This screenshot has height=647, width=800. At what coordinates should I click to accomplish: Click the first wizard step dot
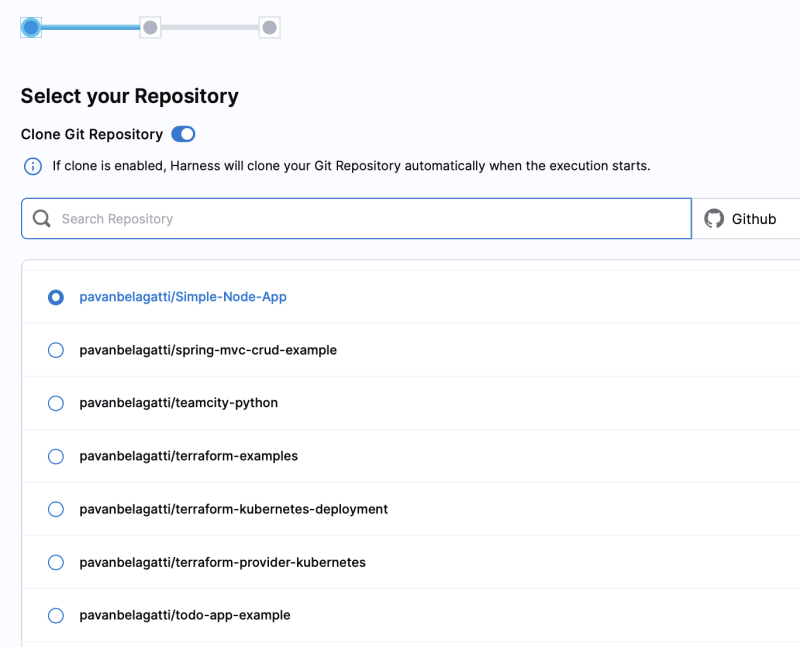31,27
